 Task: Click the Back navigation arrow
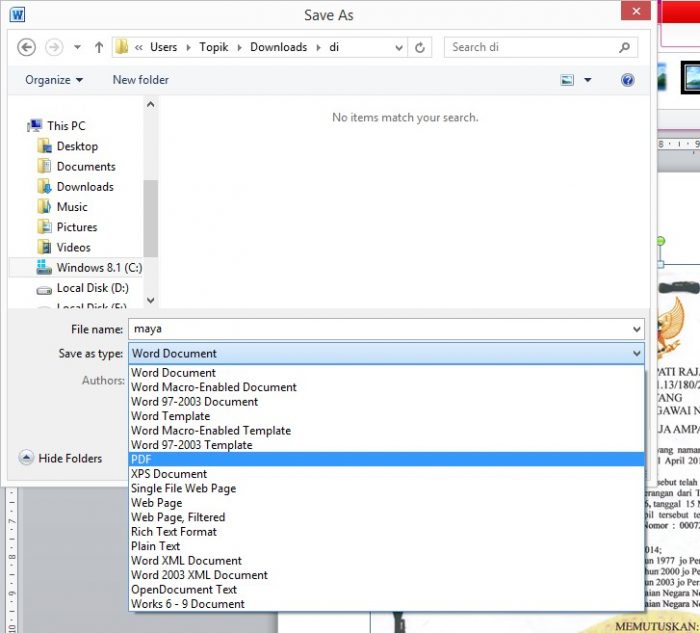(26, 47)
